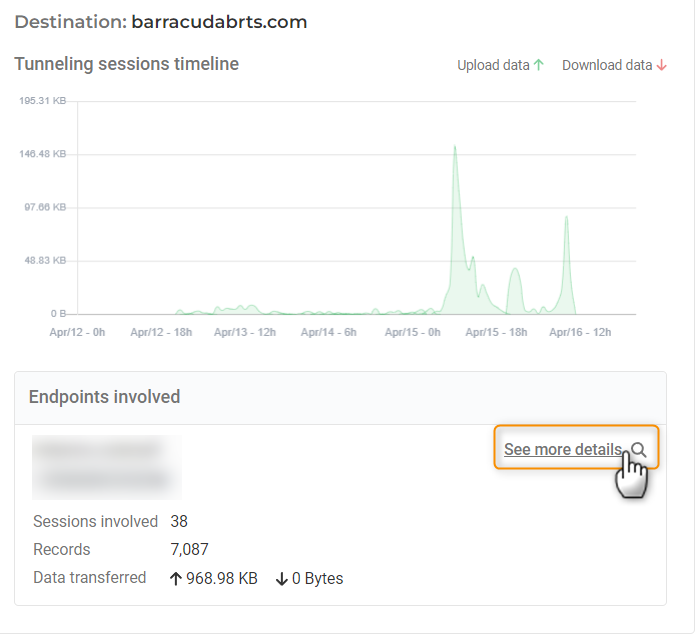Open the See more details link
This screenshot has height=638, width=697.
(562, 450)
